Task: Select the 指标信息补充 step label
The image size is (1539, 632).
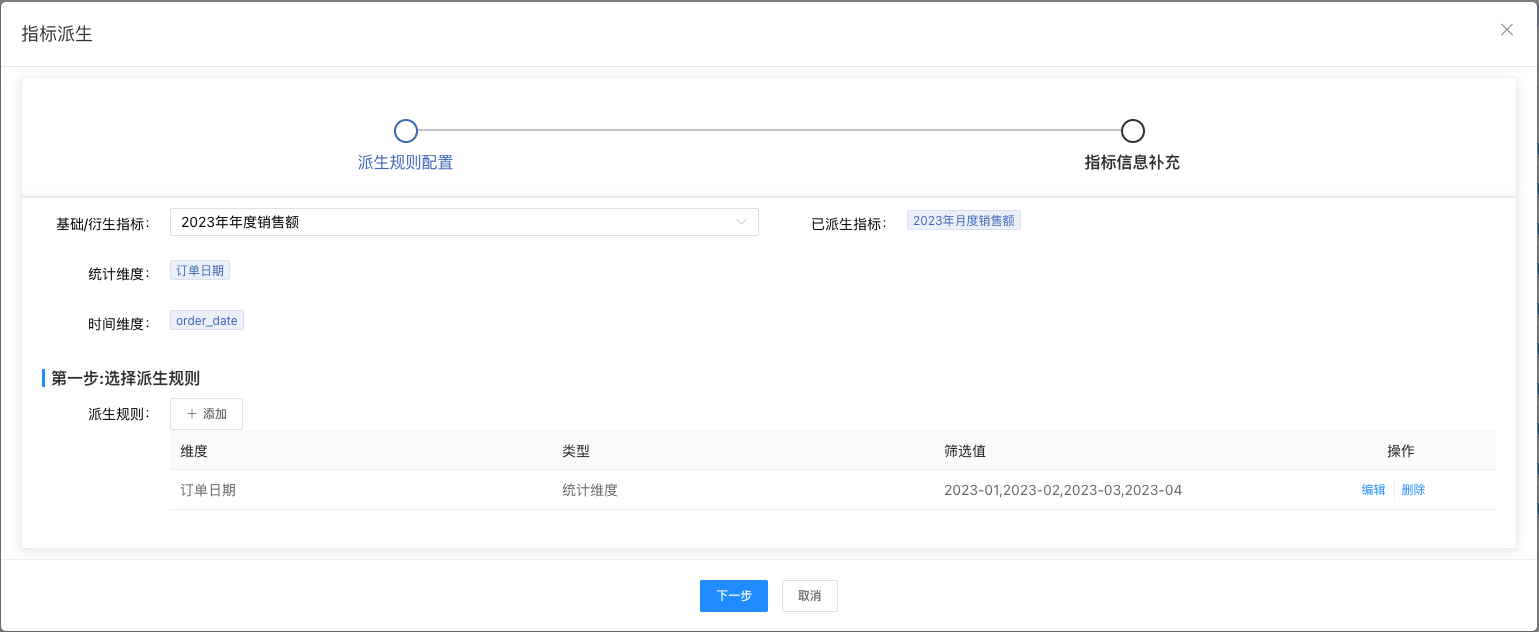Action: pyautogui.click(x=1132, y=162)
